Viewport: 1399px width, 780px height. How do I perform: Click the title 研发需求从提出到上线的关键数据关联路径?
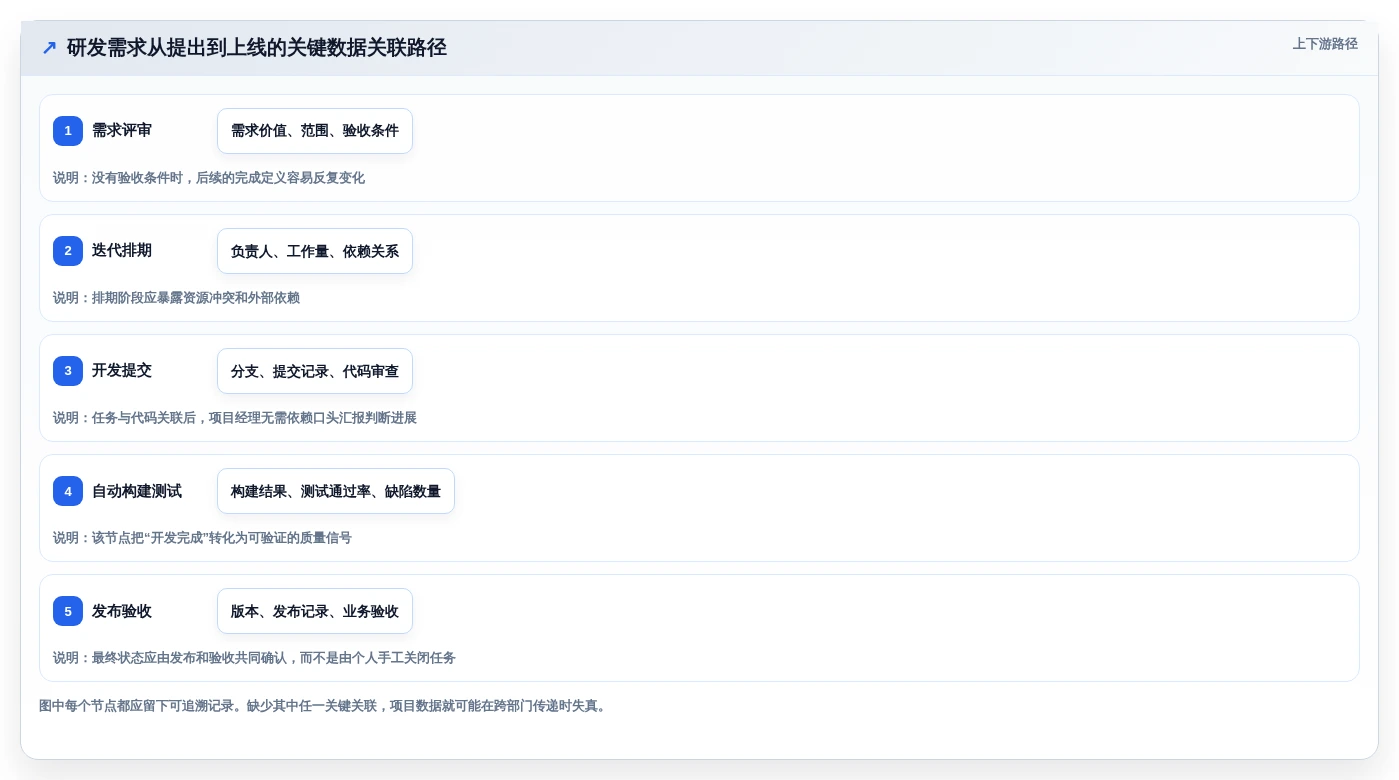tap(257, 47)
